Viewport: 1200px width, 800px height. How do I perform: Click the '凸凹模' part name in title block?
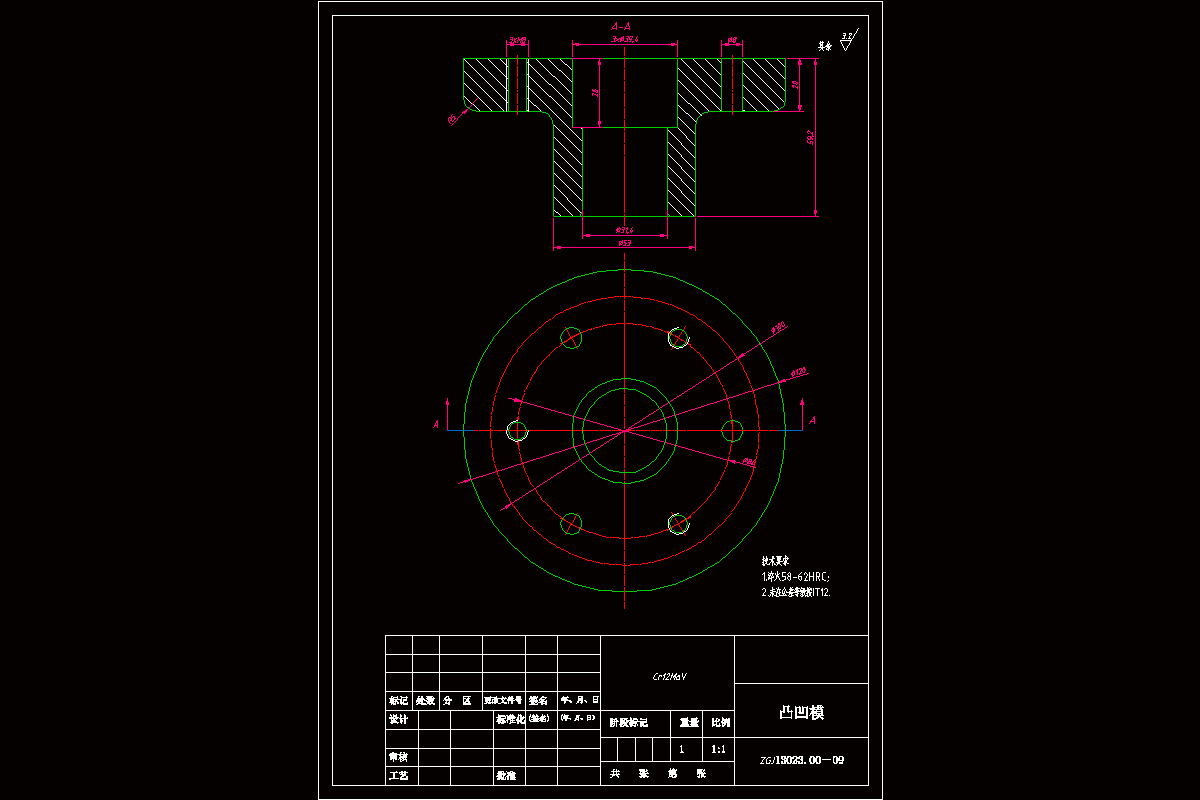click(801, 712)
